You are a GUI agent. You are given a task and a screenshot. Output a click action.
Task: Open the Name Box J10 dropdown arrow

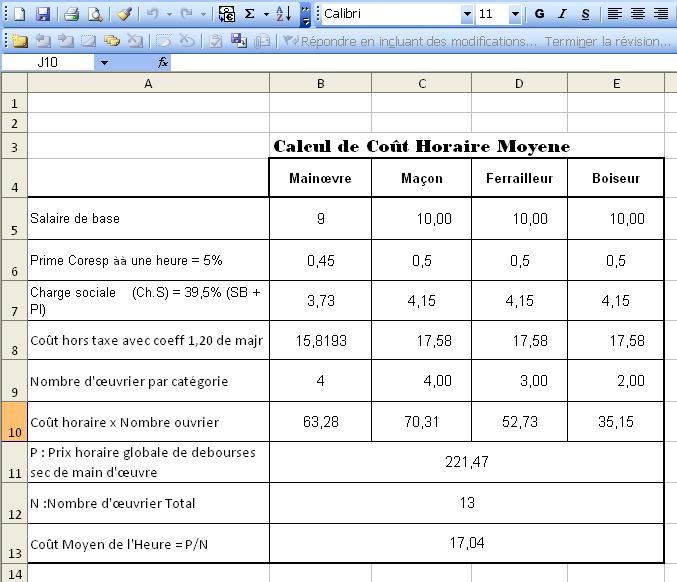click(104, 63)
